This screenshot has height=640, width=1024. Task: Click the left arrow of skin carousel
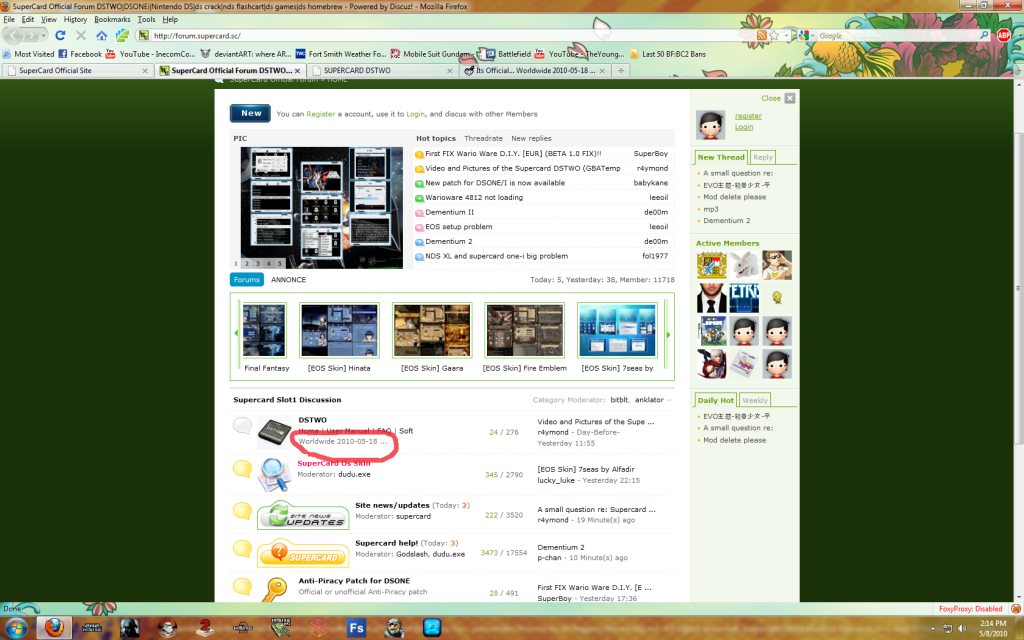(236, 334)
